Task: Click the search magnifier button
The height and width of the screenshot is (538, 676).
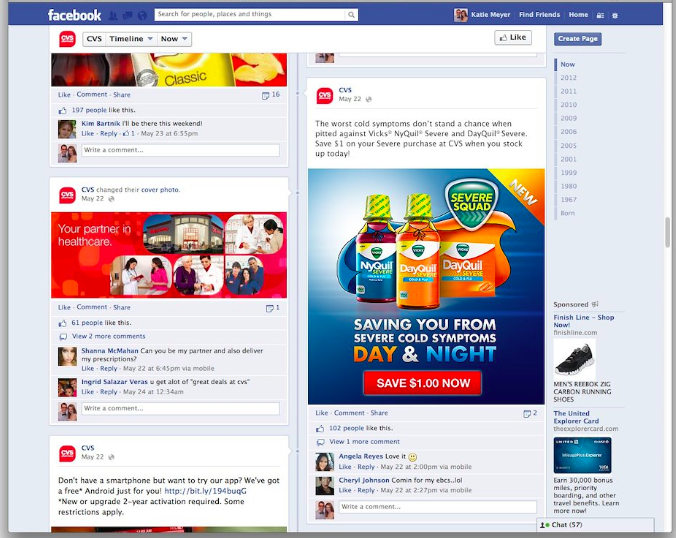Action: point(351,15)
